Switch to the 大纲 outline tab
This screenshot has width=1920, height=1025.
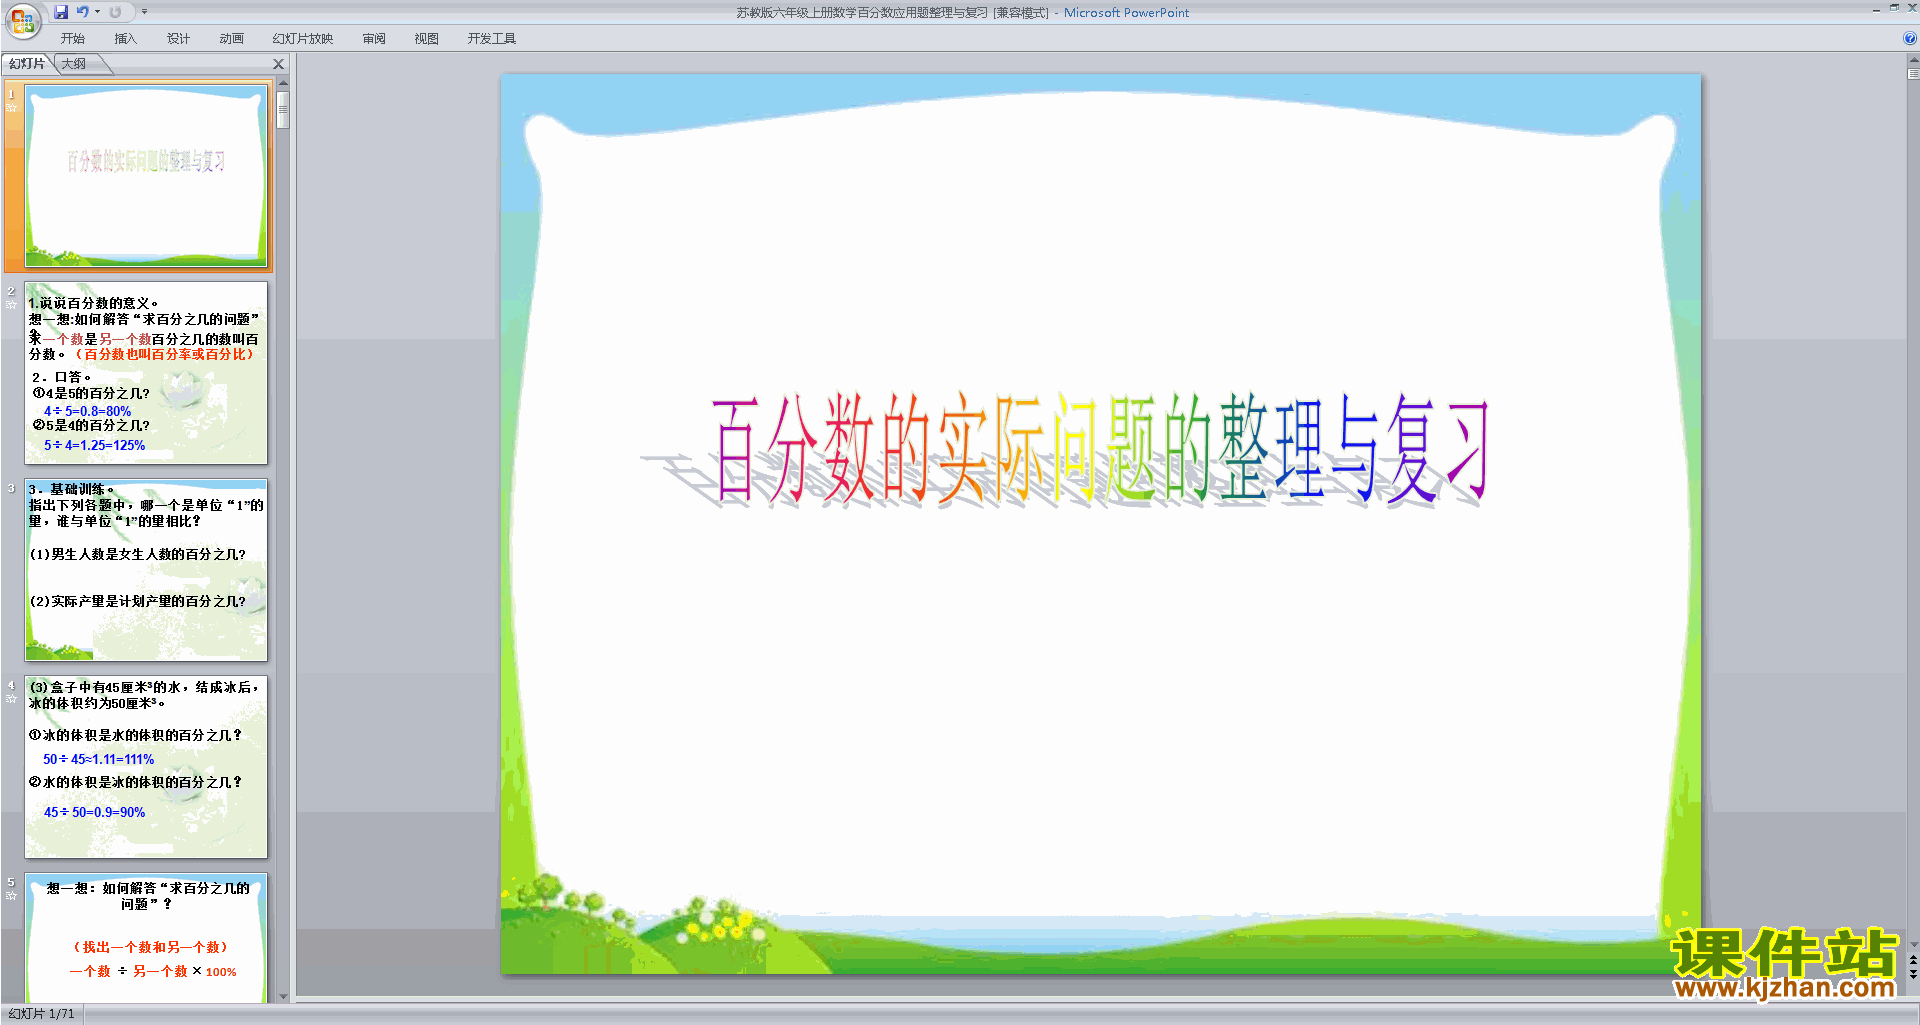click(75, 64)
